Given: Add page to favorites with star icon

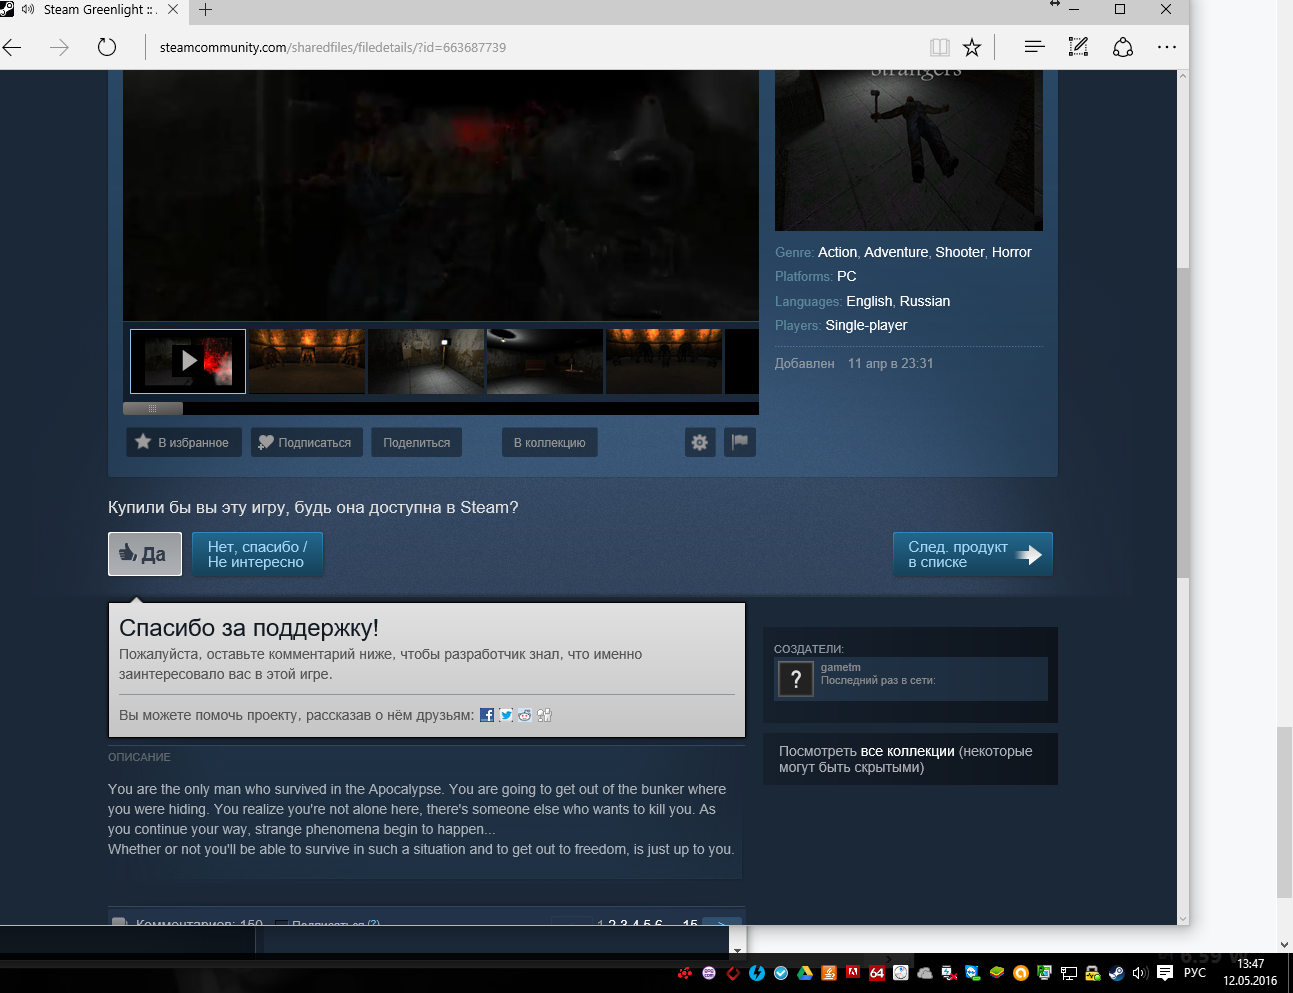Looking at the screenshot, I should (972, 47).
